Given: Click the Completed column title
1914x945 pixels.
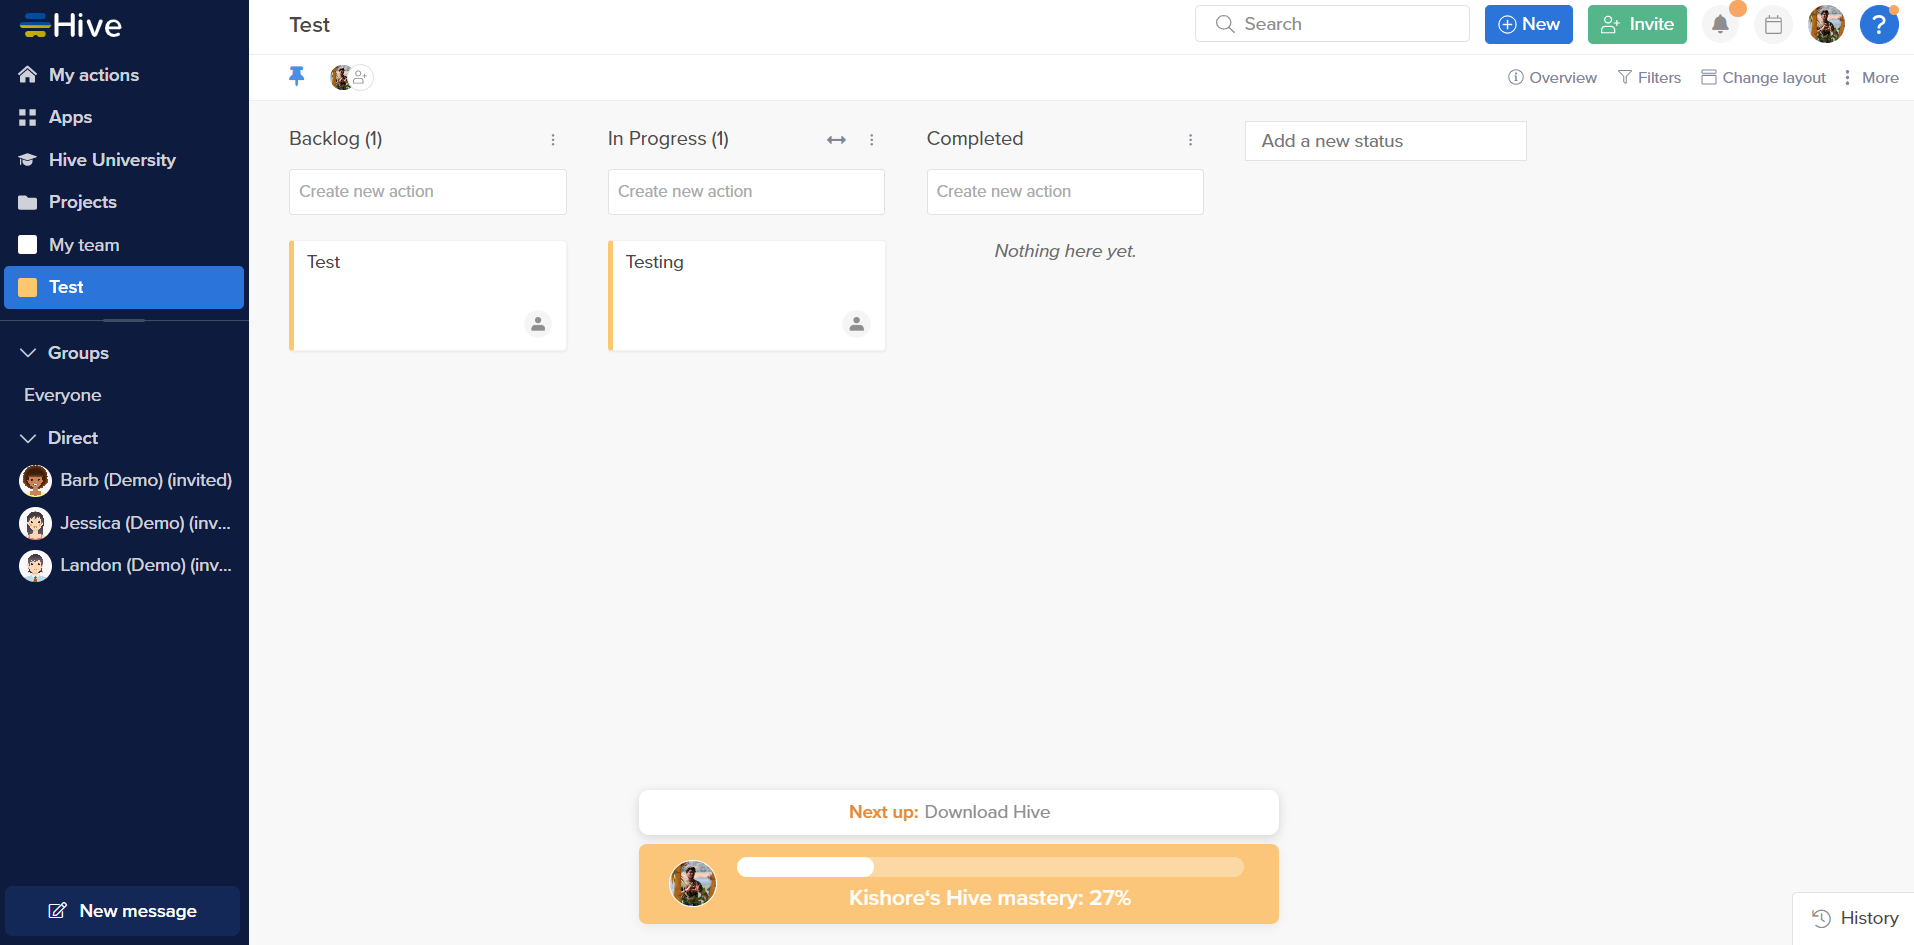Looking at the screenshot, I should pyautogui.click(x=975, y=139).
